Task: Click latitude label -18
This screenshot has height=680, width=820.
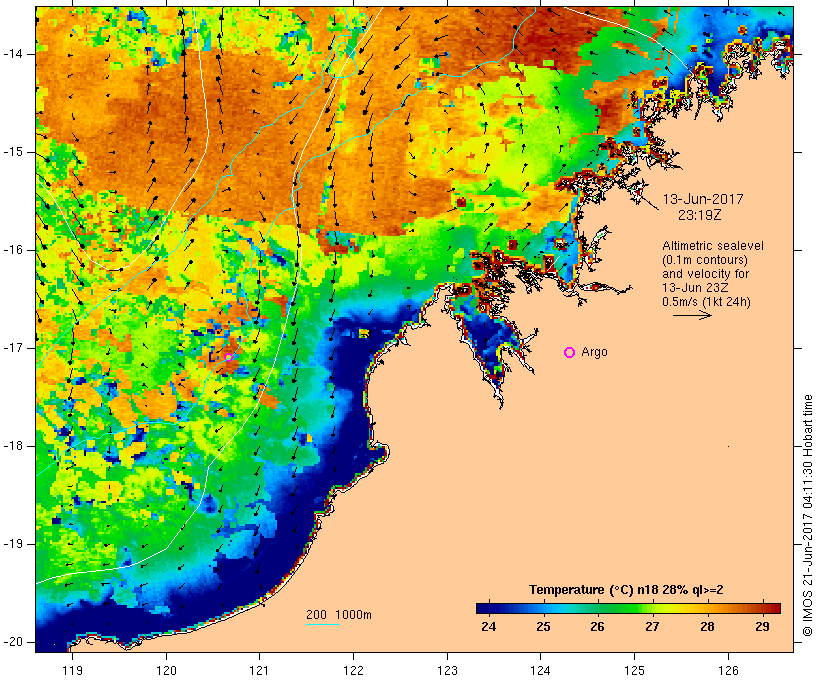Action: (13, 446)
